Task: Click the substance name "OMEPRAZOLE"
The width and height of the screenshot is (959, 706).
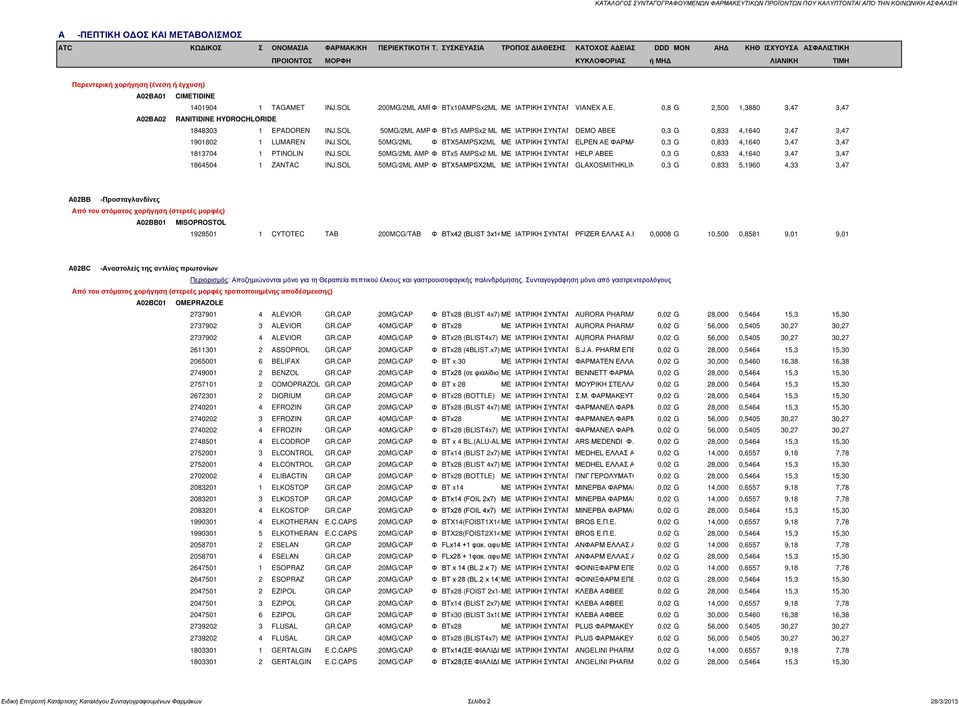Action: pos(199,303)
